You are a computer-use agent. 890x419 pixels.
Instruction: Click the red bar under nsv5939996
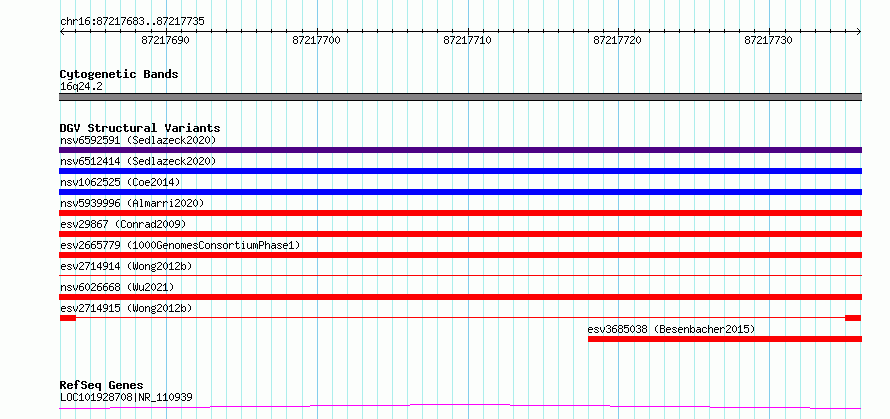(460, 213)
